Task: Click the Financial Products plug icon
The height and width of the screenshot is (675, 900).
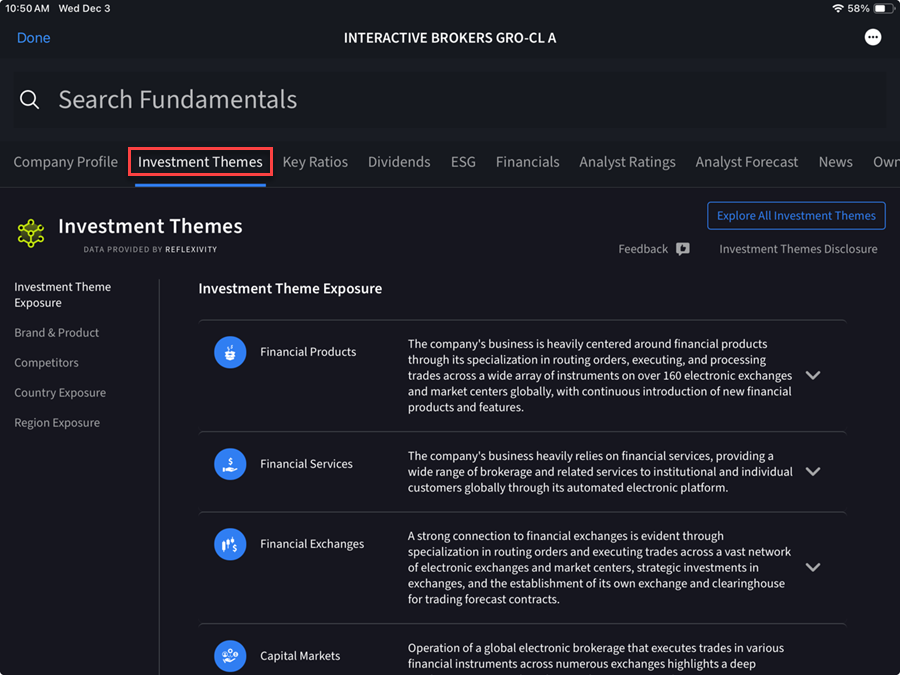Action: pos(229,353)
